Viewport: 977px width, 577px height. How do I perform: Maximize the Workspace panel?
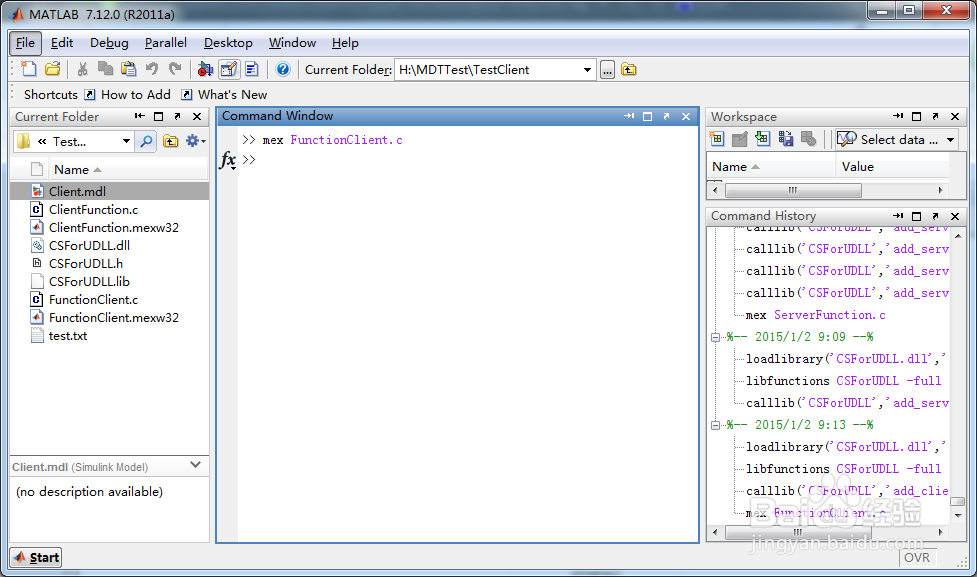[916, 117]
